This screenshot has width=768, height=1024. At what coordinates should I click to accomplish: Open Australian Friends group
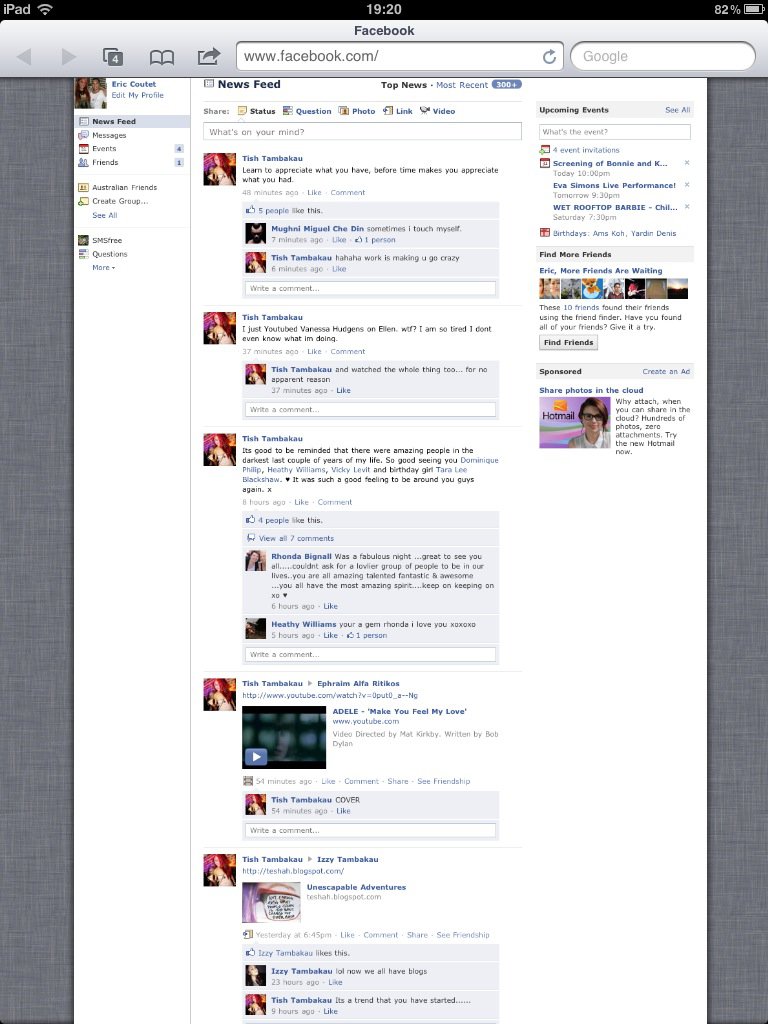[x=124, y=187]
